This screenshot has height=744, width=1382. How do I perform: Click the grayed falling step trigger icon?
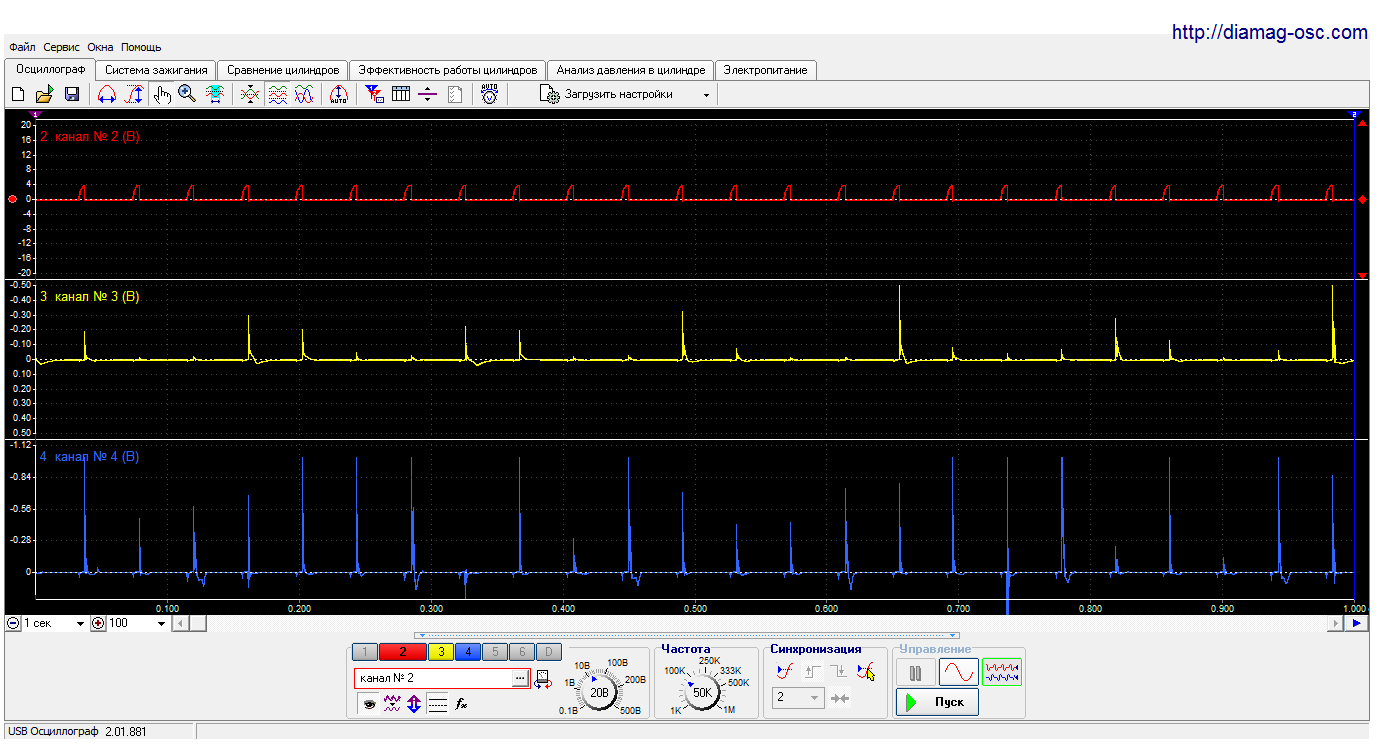coord(839,672)
